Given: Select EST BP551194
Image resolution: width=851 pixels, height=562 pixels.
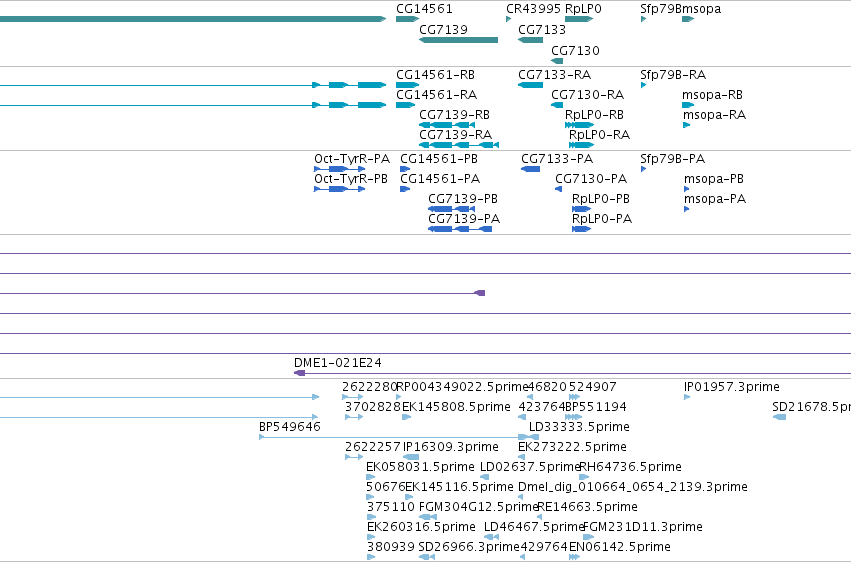Looking at the screenshot, I should coord(596,407).
